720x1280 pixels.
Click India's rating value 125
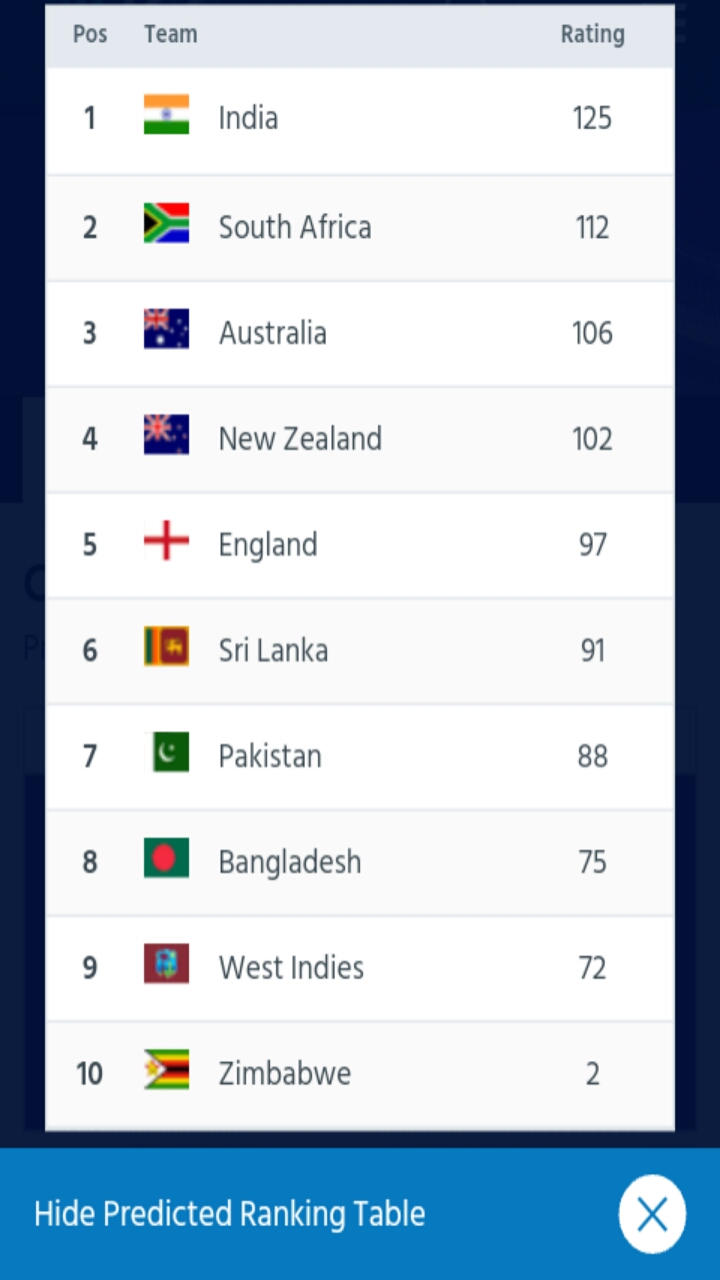[x=592, y=119]
